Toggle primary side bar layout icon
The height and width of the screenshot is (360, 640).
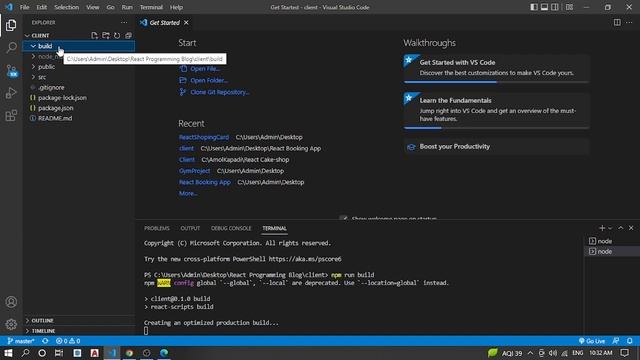point(534,7)
